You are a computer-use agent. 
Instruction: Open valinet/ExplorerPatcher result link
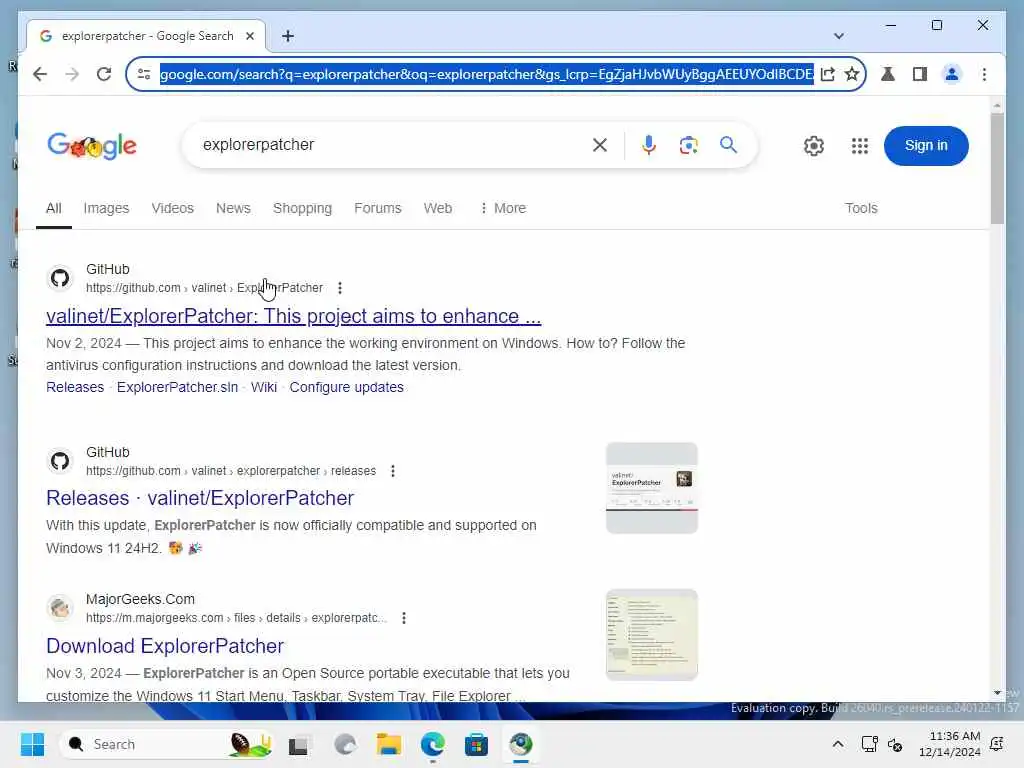pos(293,316)
